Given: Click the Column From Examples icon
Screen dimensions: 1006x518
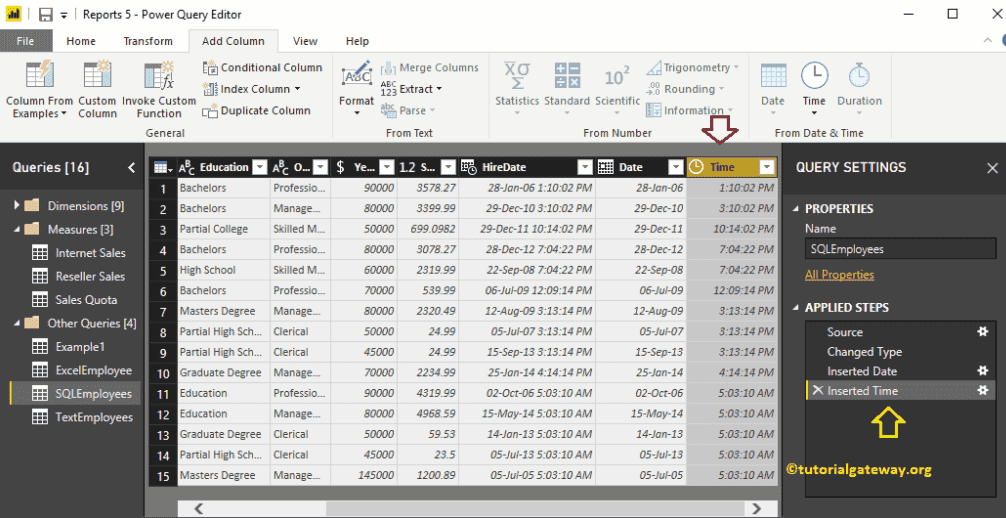Looking at the screenshot, I should point(39,76).
